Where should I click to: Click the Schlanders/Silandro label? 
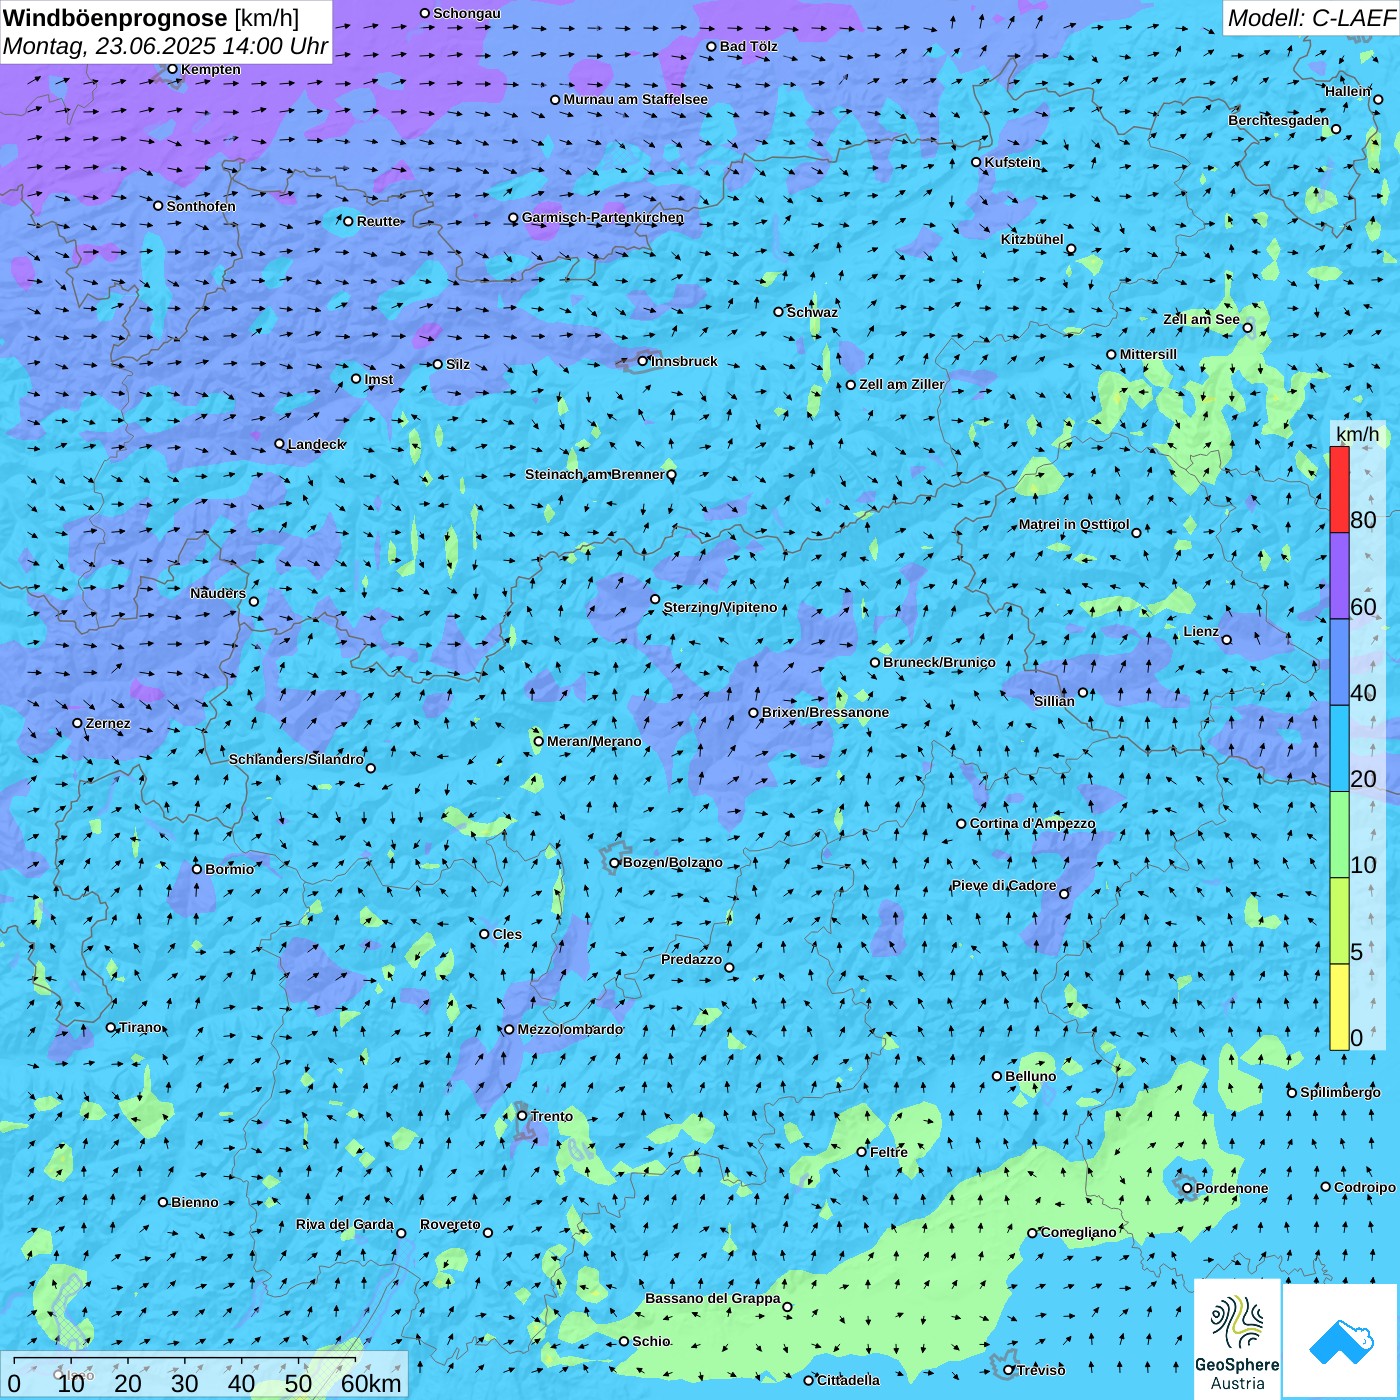click(x=296, y=759)
